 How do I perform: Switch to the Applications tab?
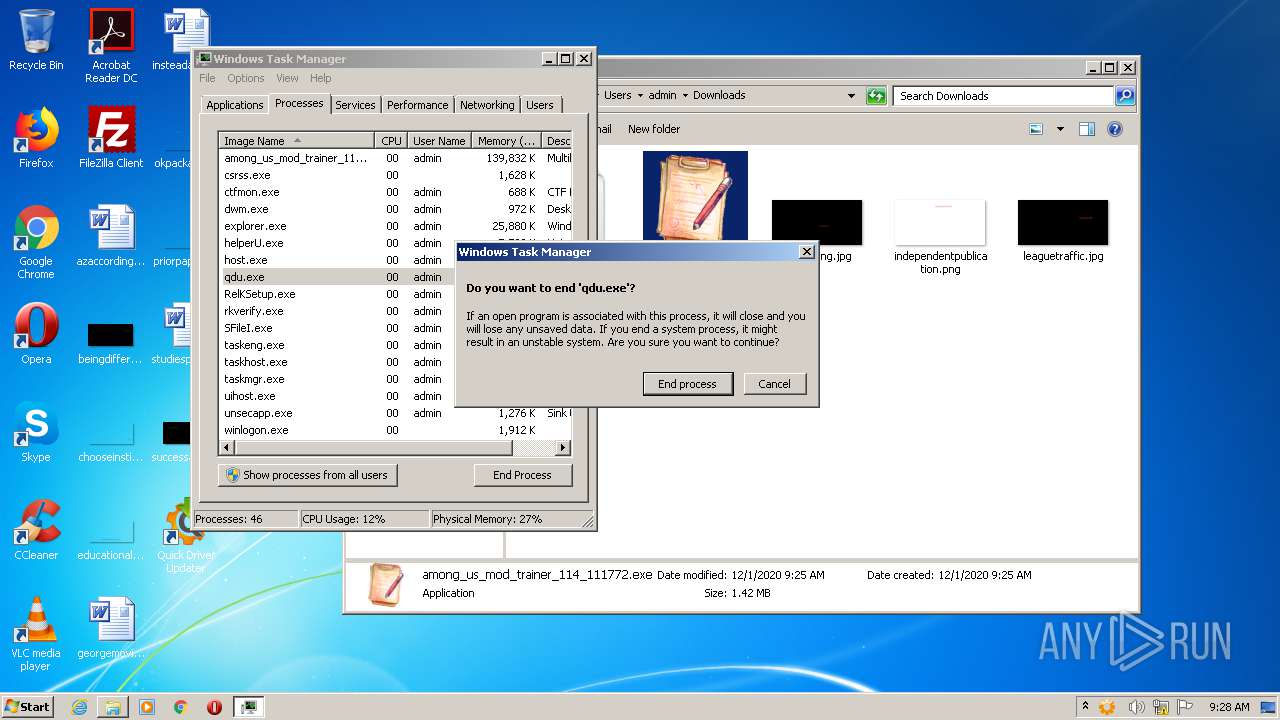tap(235, 105)
